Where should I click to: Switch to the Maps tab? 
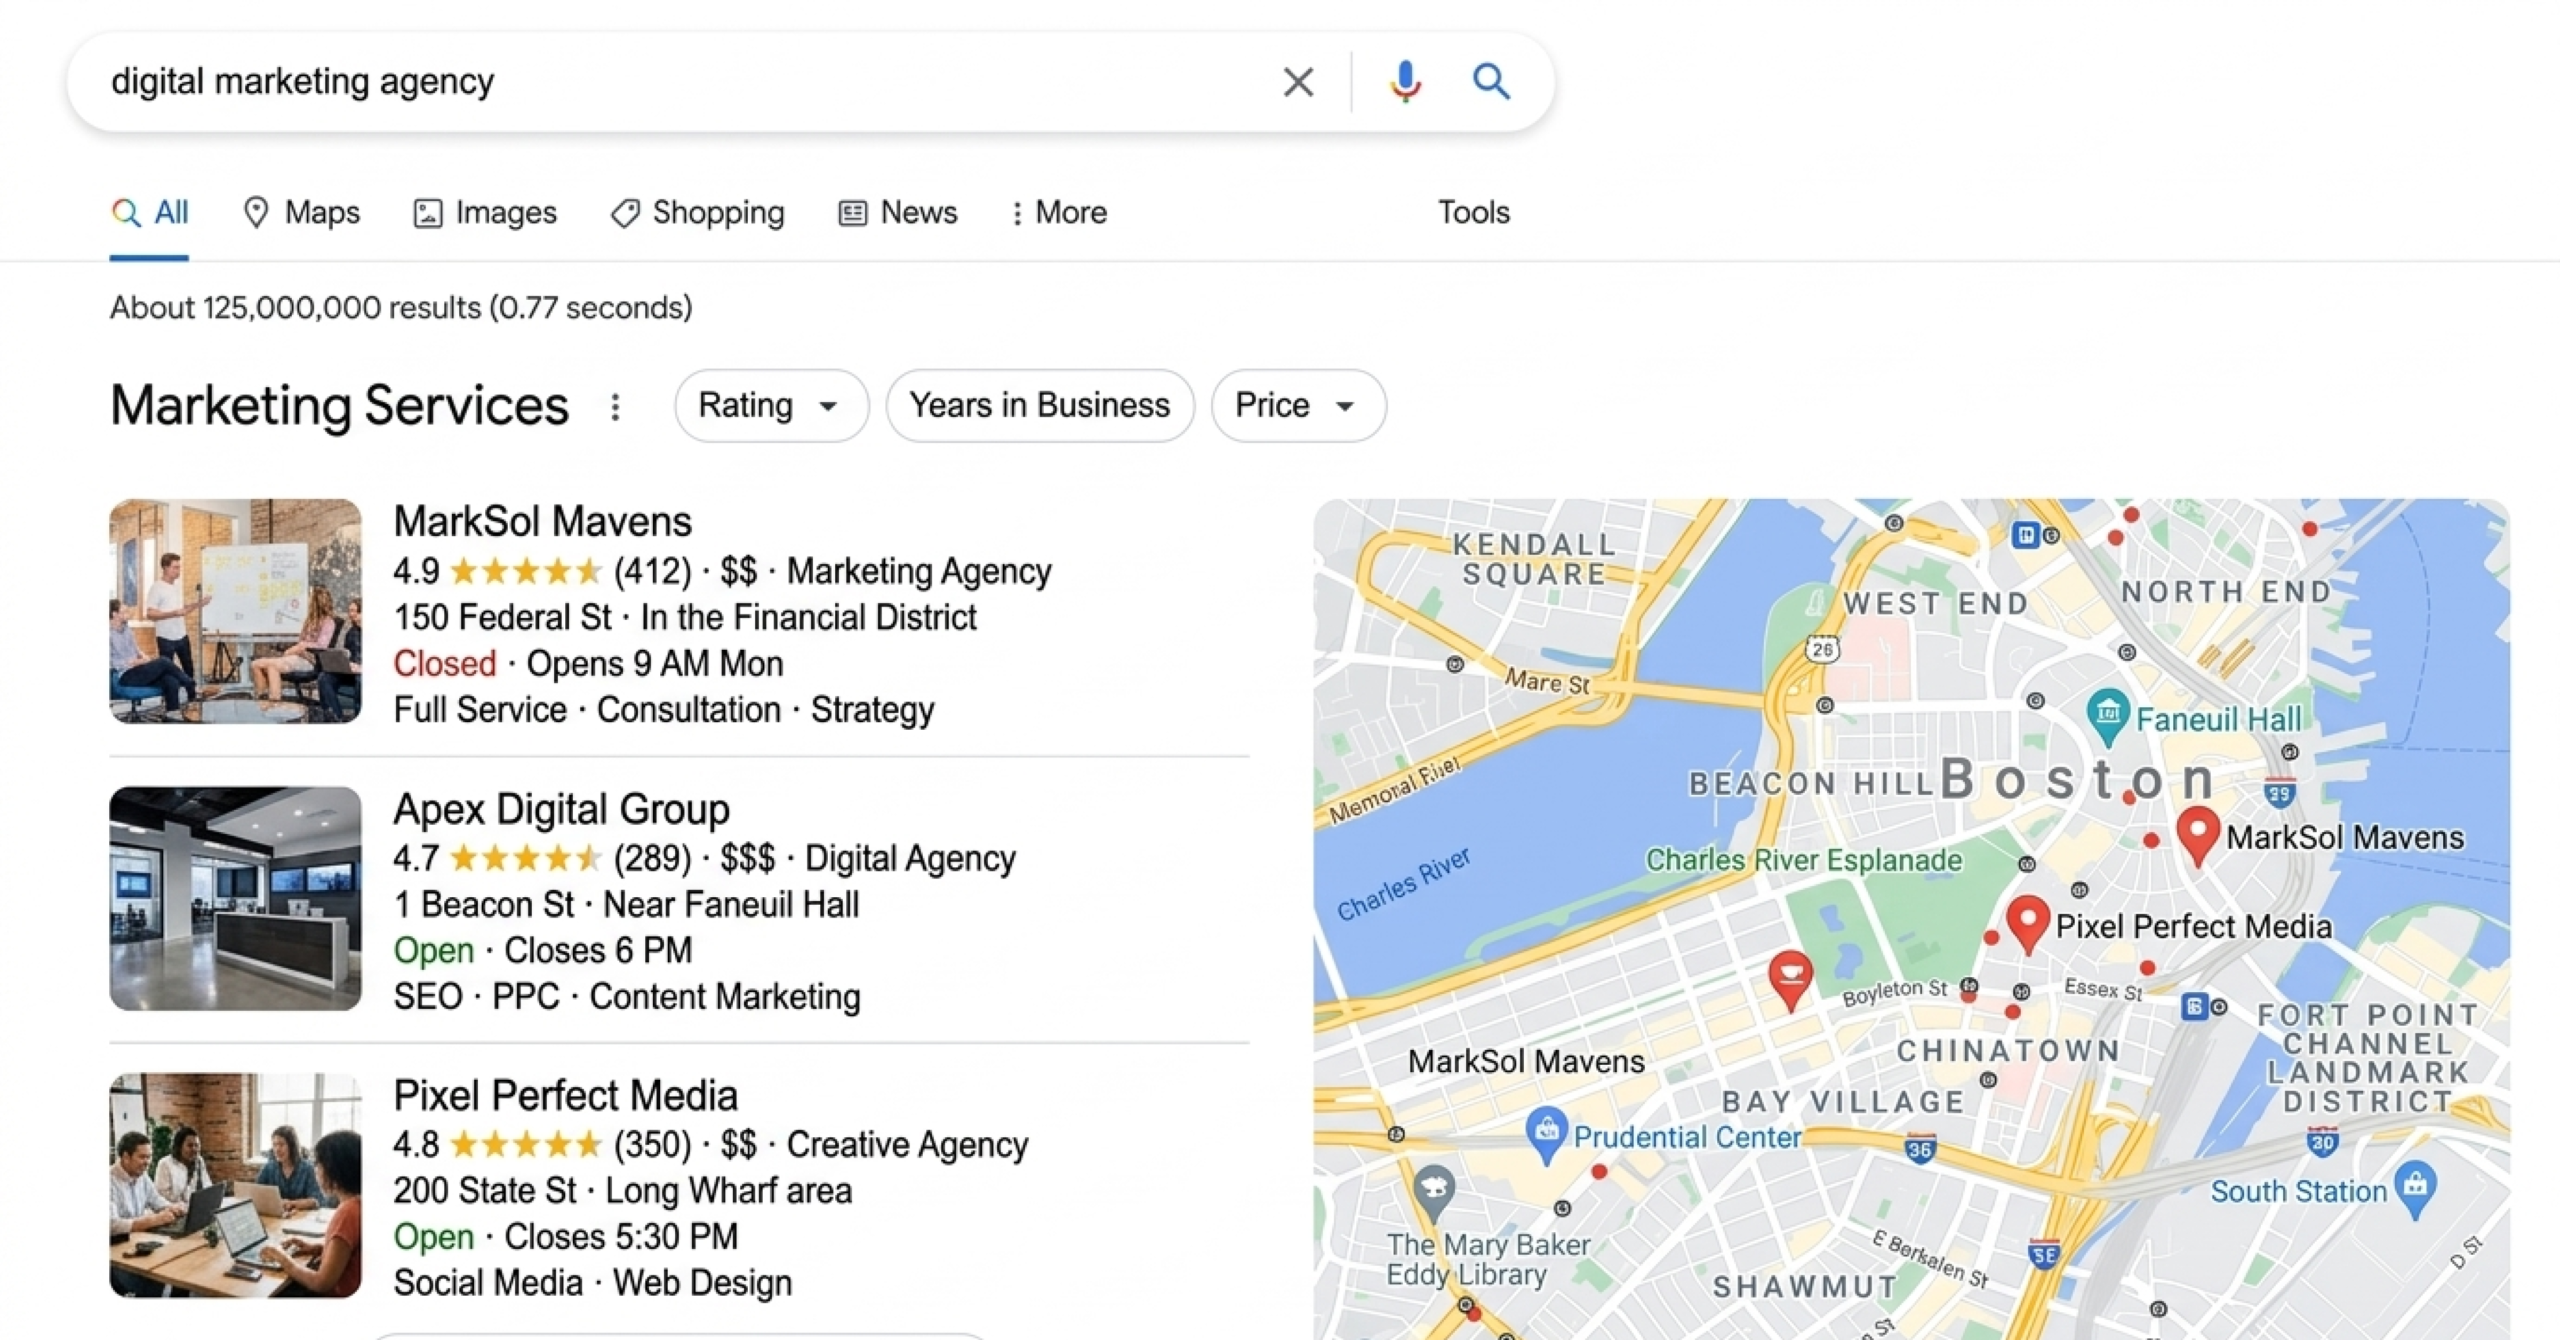pyautogui.click(x=302, y=212)
